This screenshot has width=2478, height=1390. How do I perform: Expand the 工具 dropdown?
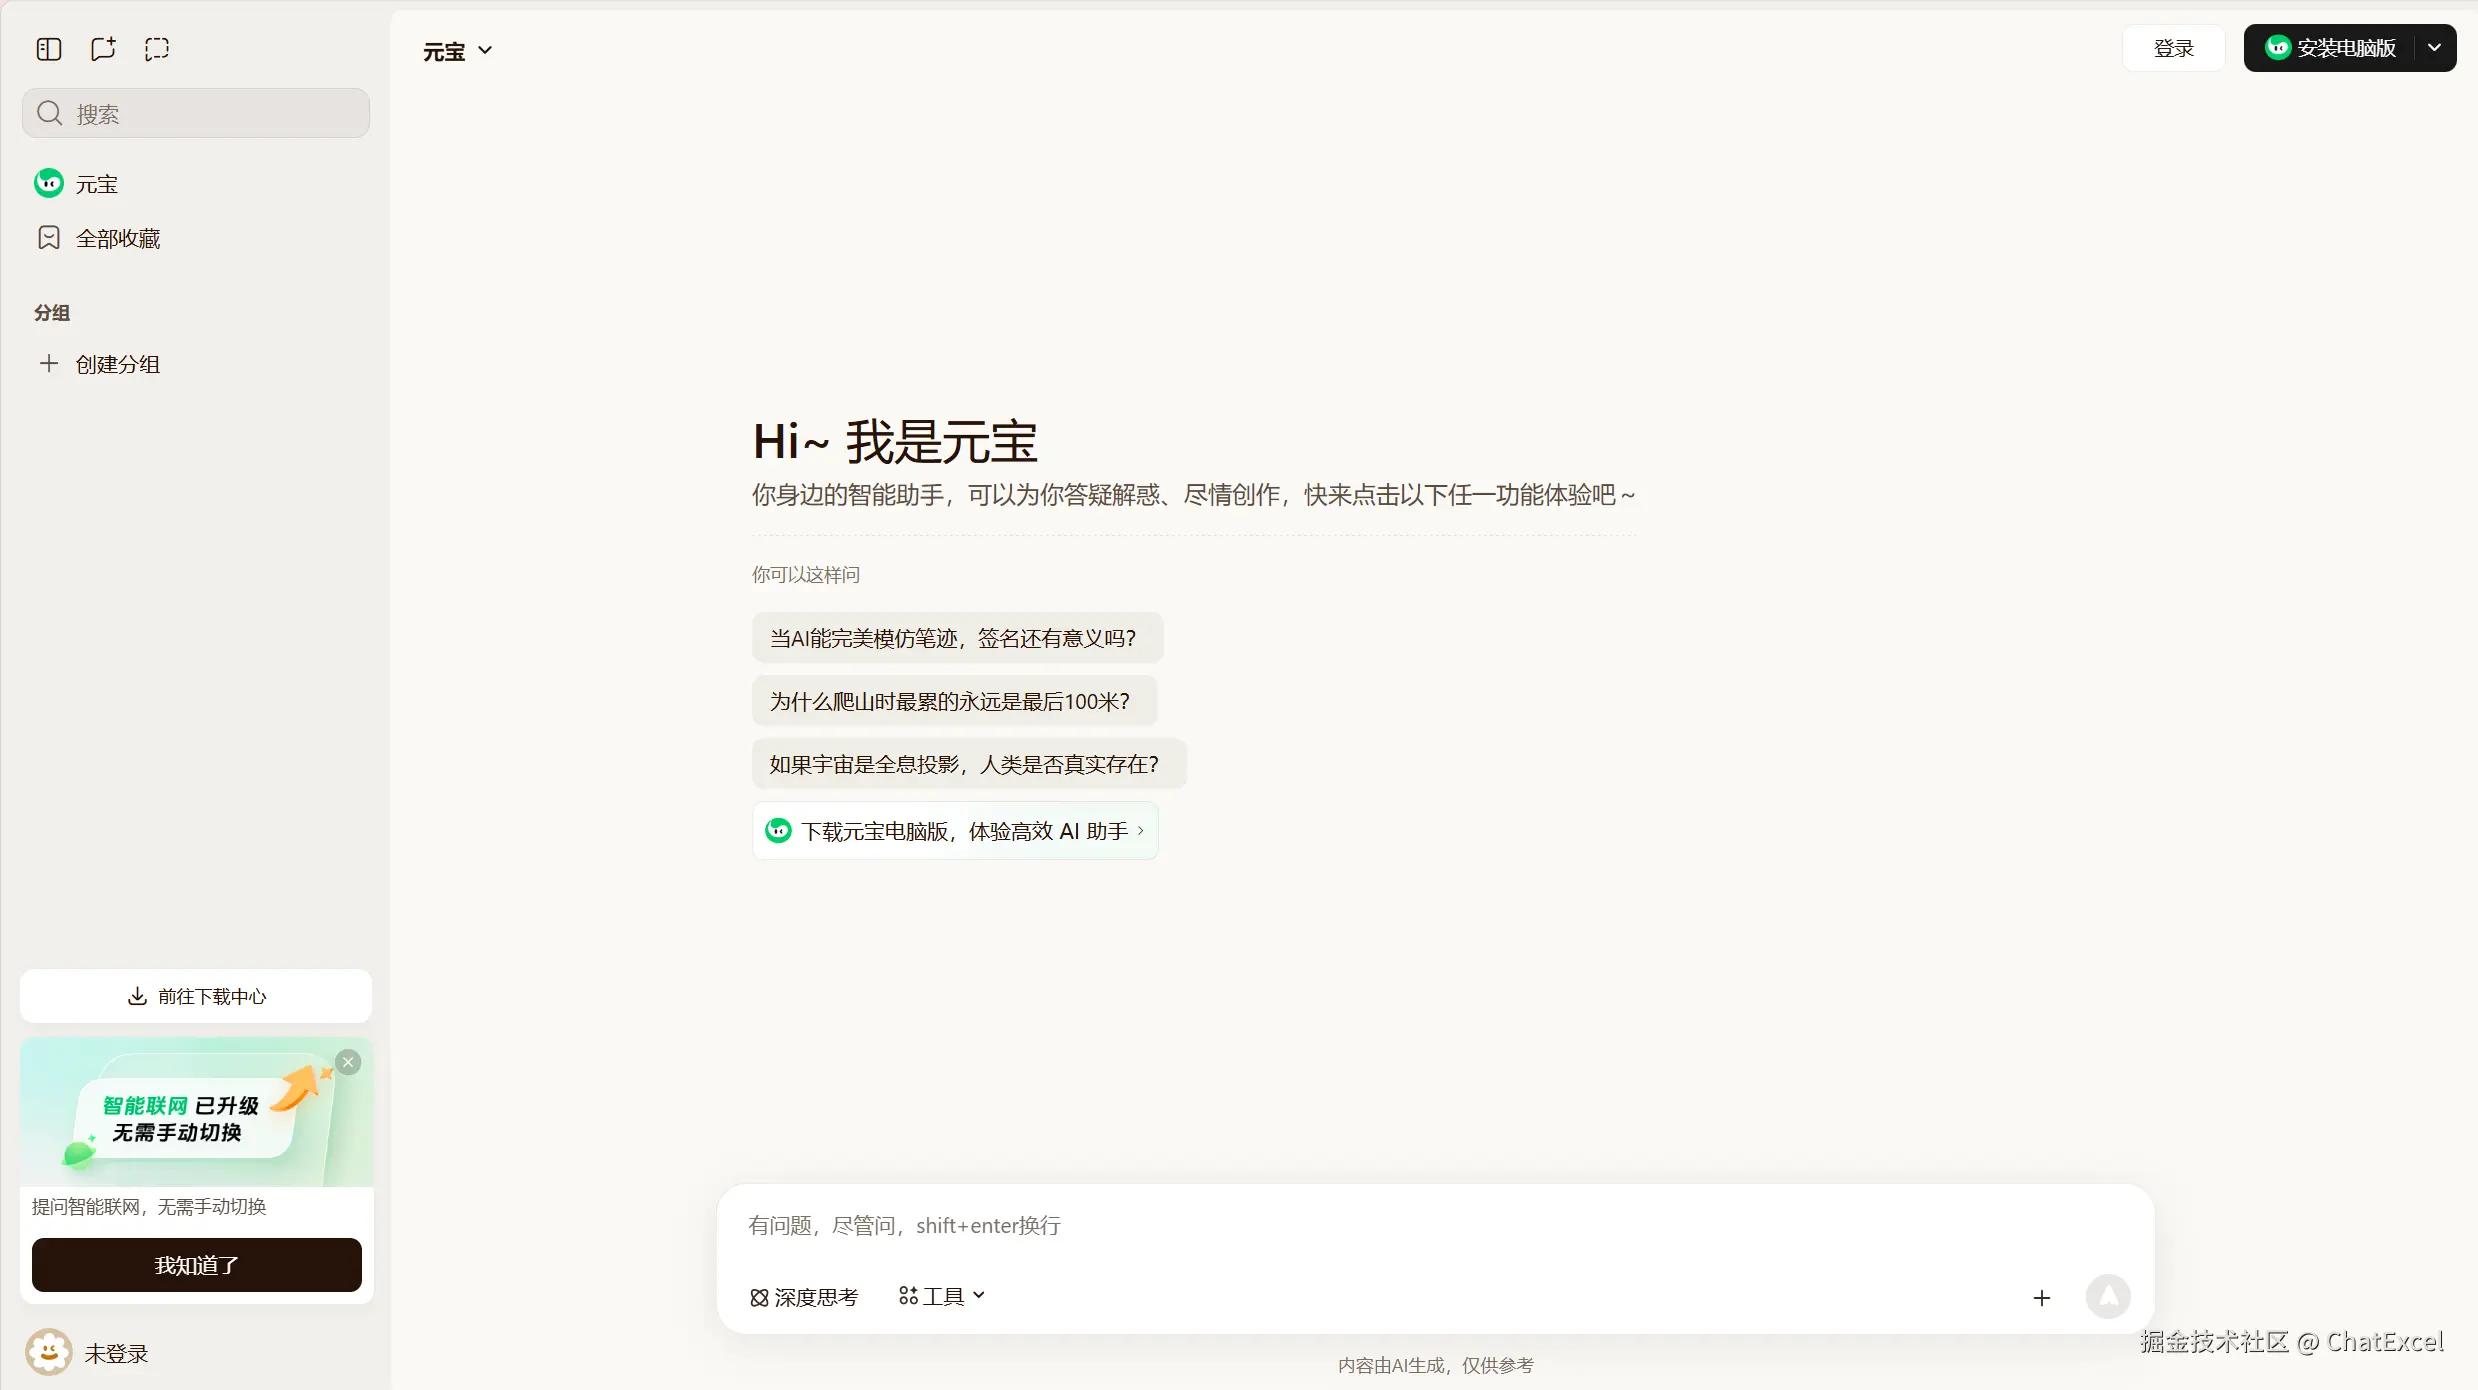(x=942, y=1296)
